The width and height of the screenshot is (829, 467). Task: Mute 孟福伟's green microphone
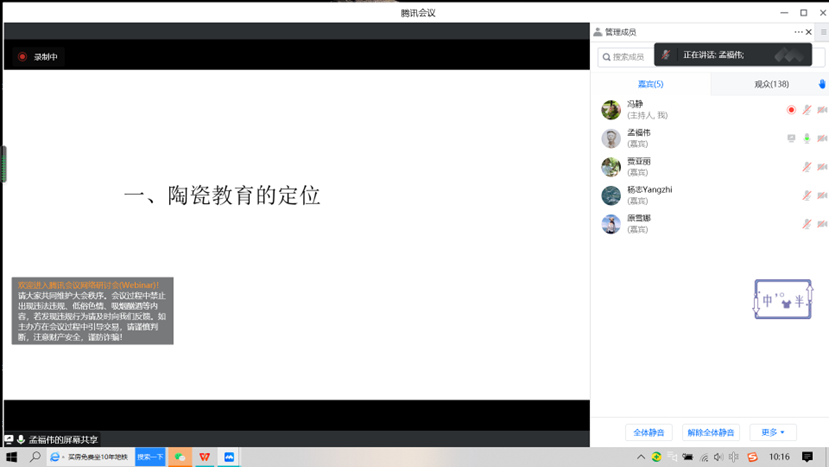pyautogui.click(x=807, y=139)
